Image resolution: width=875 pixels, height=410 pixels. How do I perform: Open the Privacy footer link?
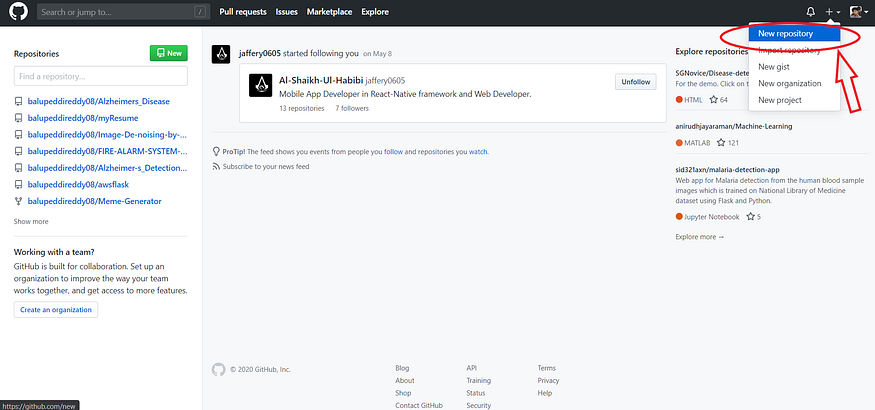coord(549,381)
